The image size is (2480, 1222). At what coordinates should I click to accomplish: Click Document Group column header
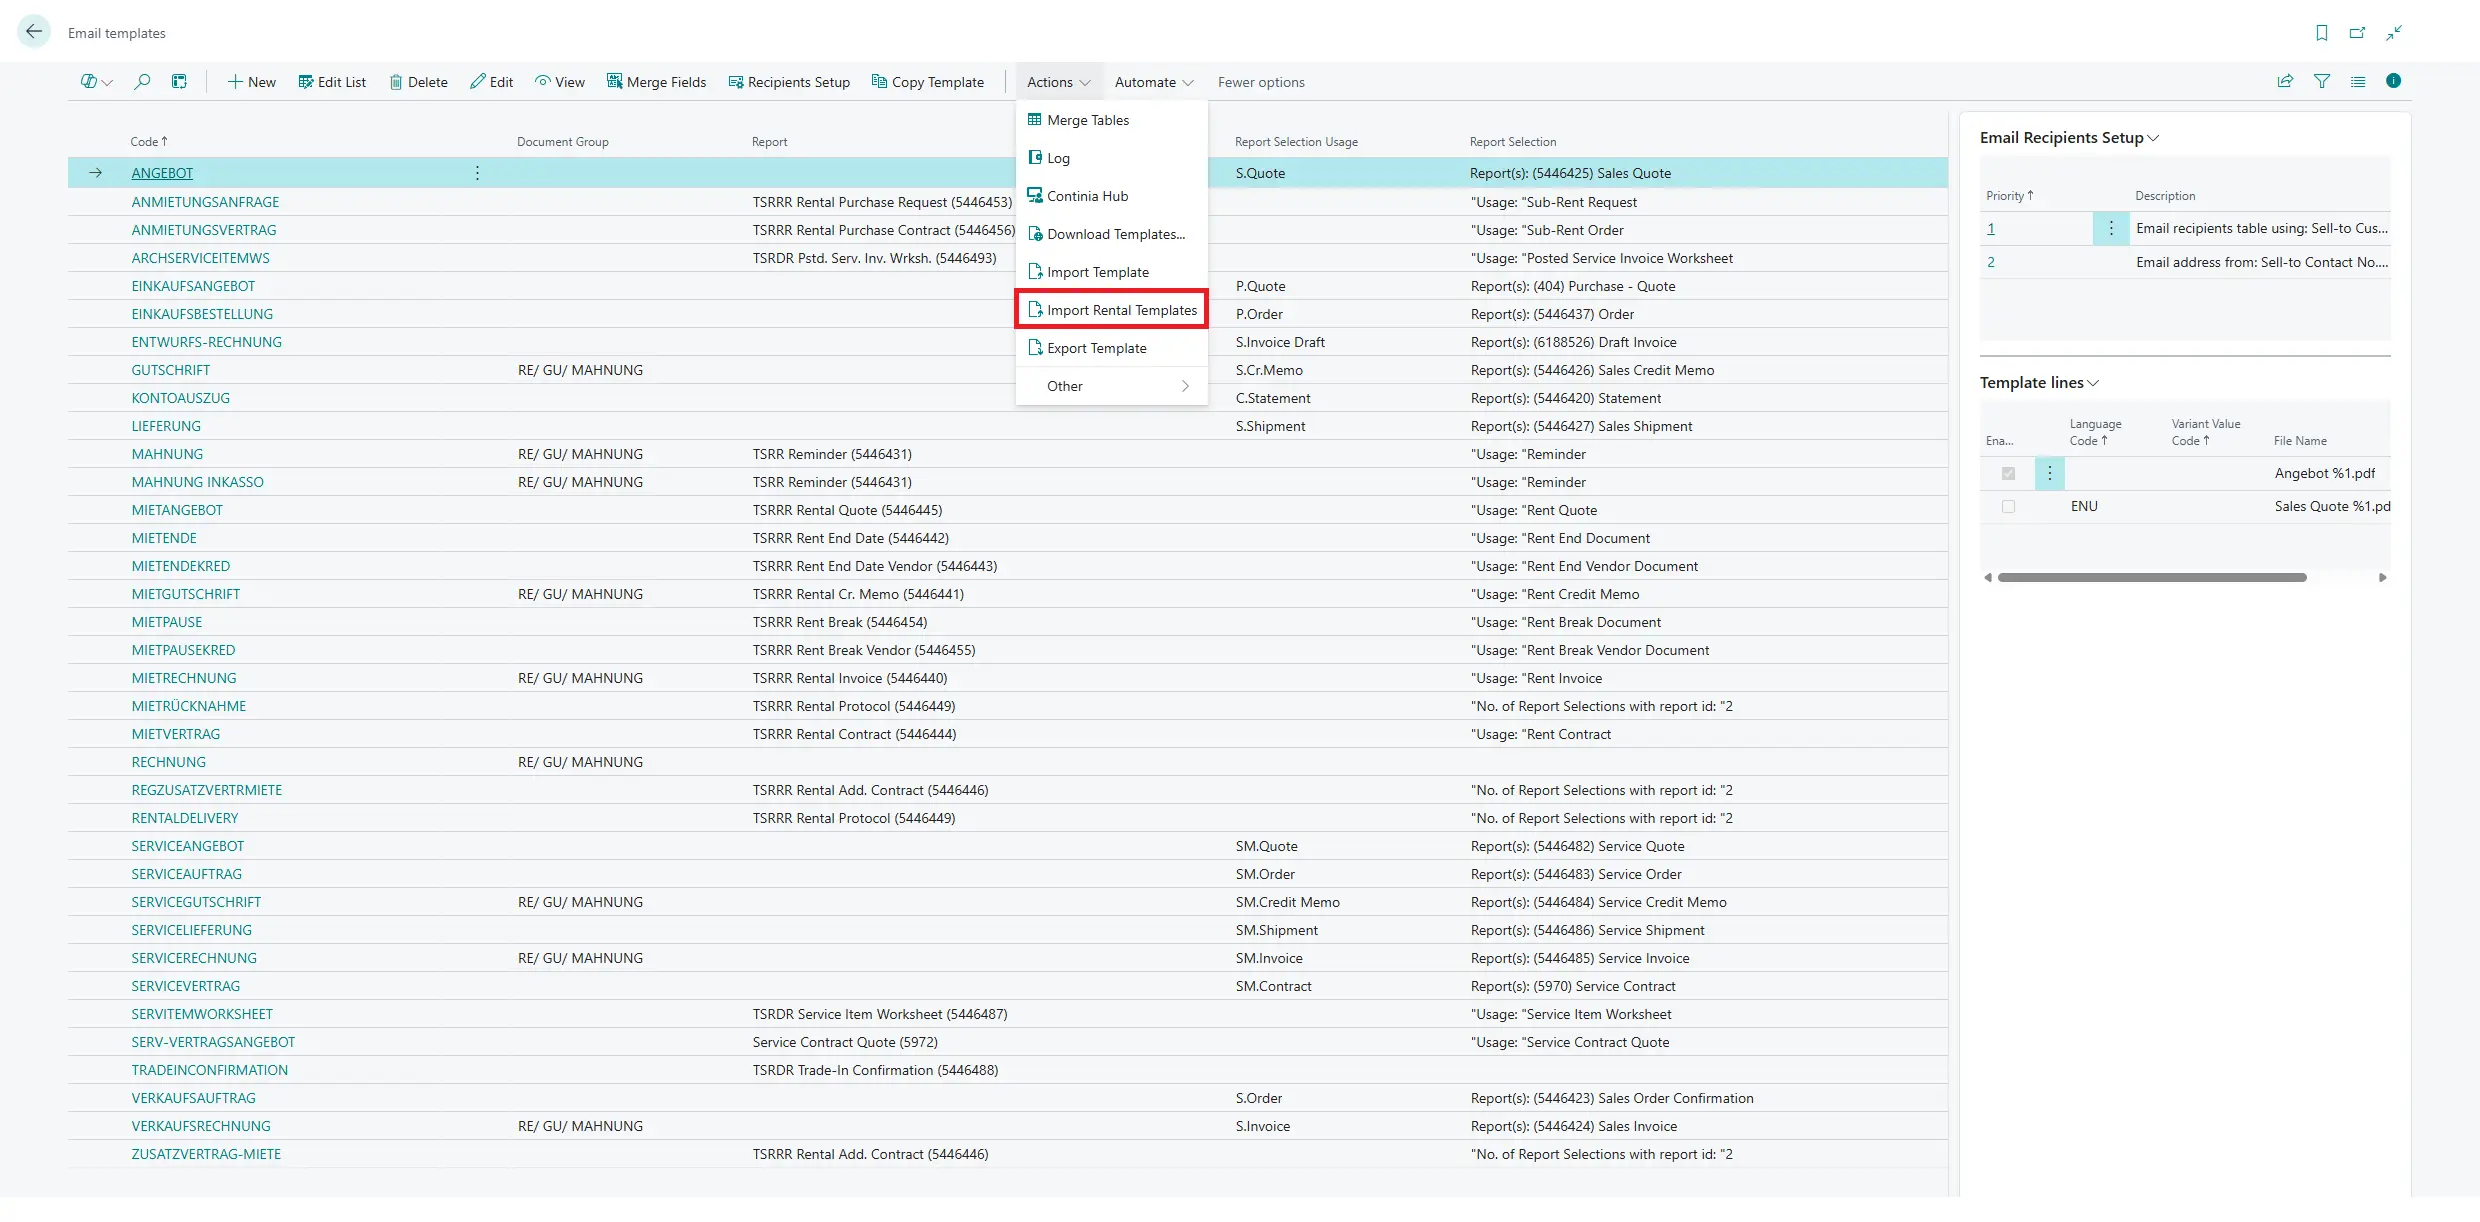(563, 142)
